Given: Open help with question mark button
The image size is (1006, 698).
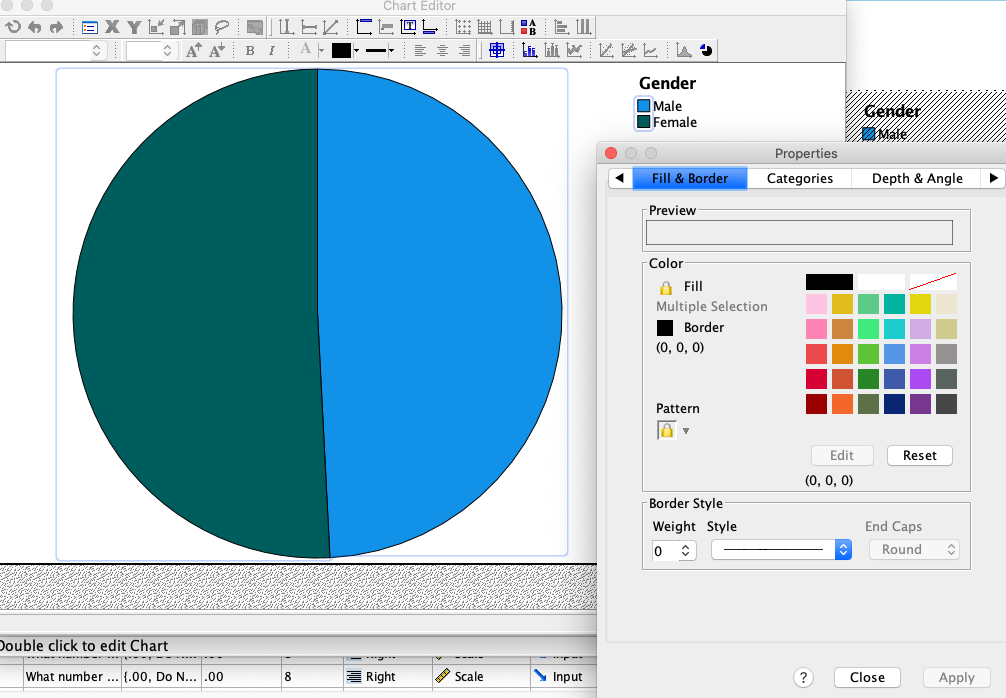Looking at the screenshot, I should (803, 677).
